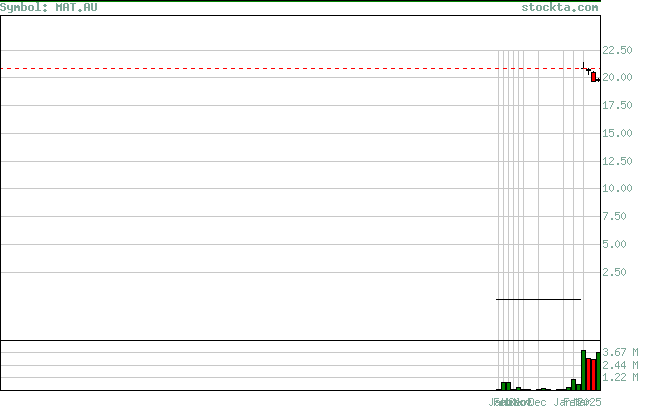Click the stockta.com site label
Image resolution: width=655 pixels, height=406 pixels.
point(560,8)
